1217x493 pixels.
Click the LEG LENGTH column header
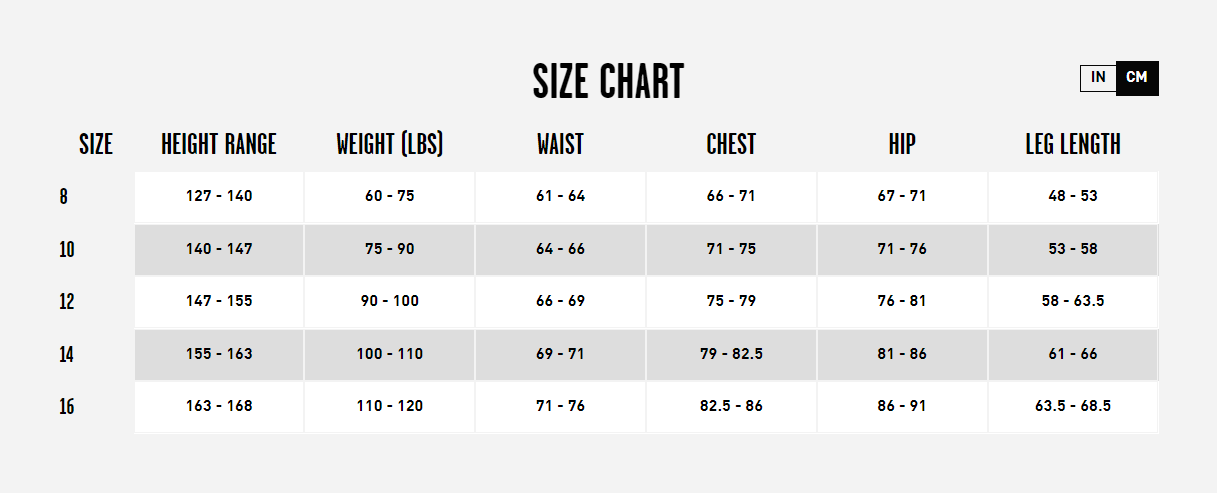[x=1073, y=144]
